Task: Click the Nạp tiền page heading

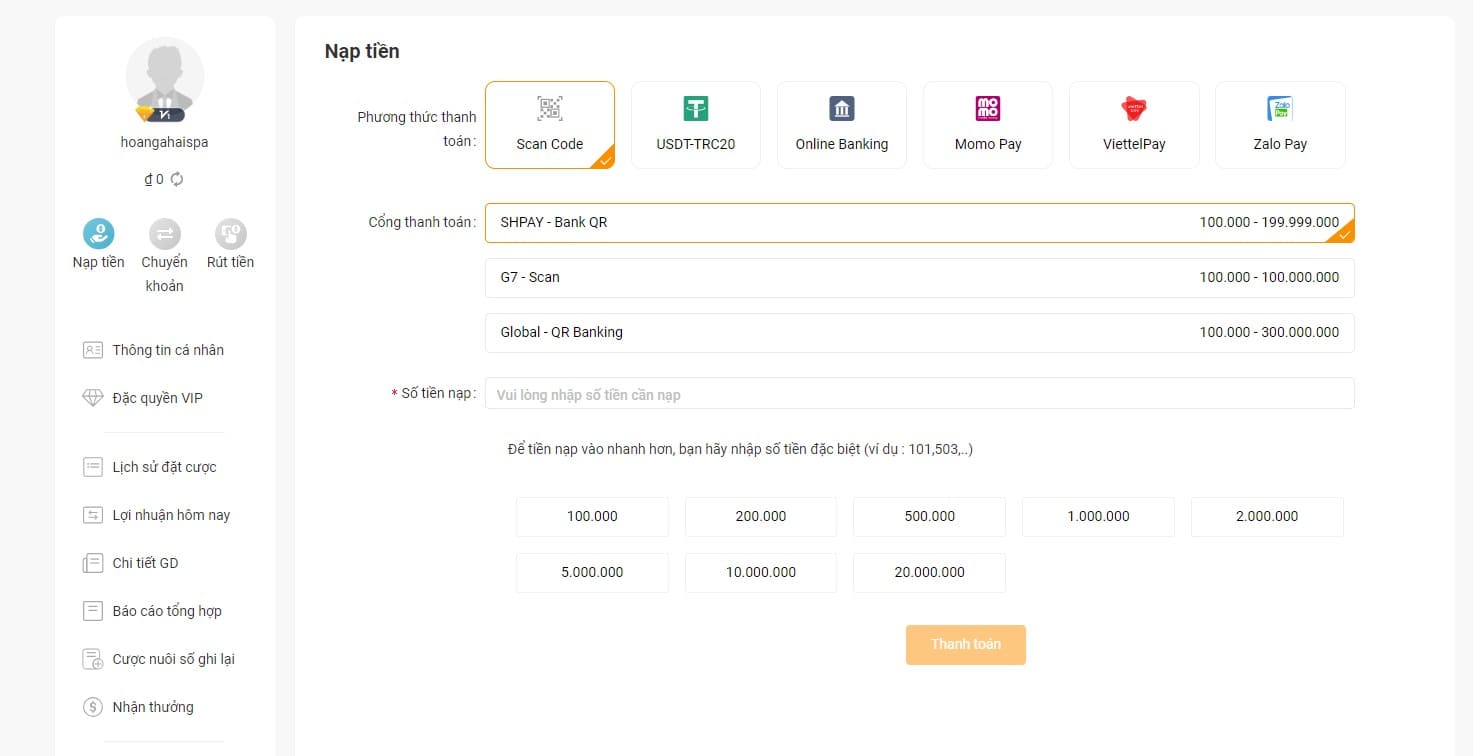Action: click(x=362, y=51)
